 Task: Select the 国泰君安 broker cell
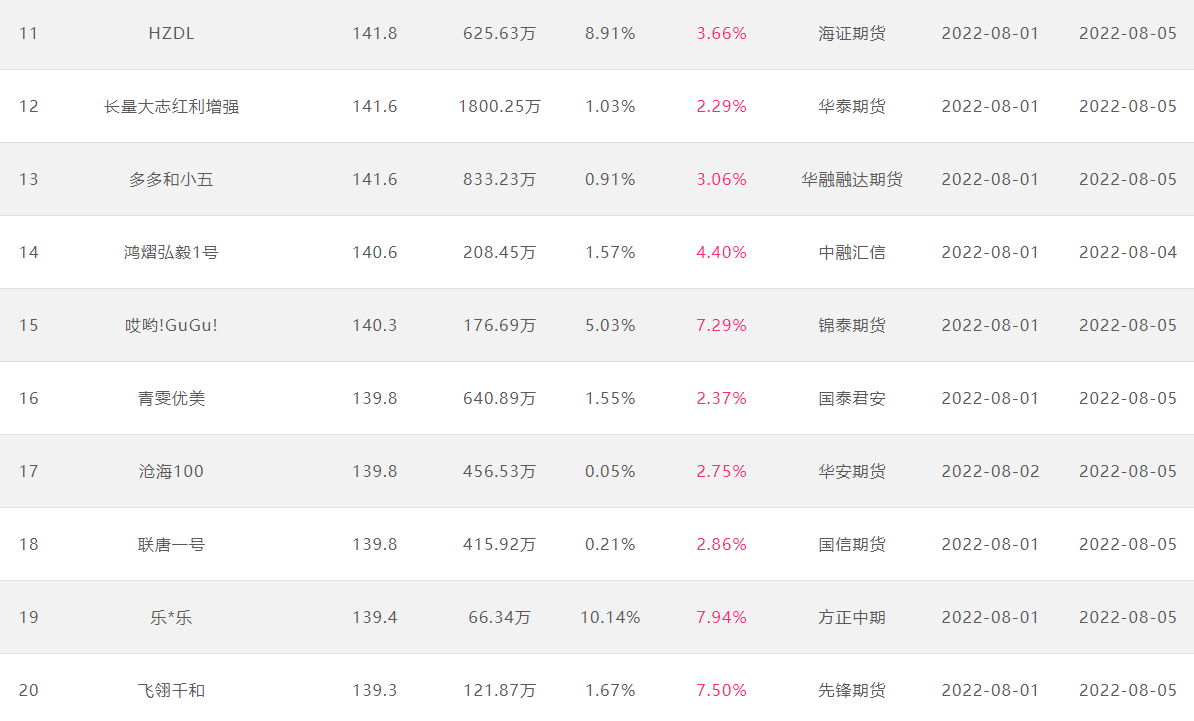pos(852,398)
